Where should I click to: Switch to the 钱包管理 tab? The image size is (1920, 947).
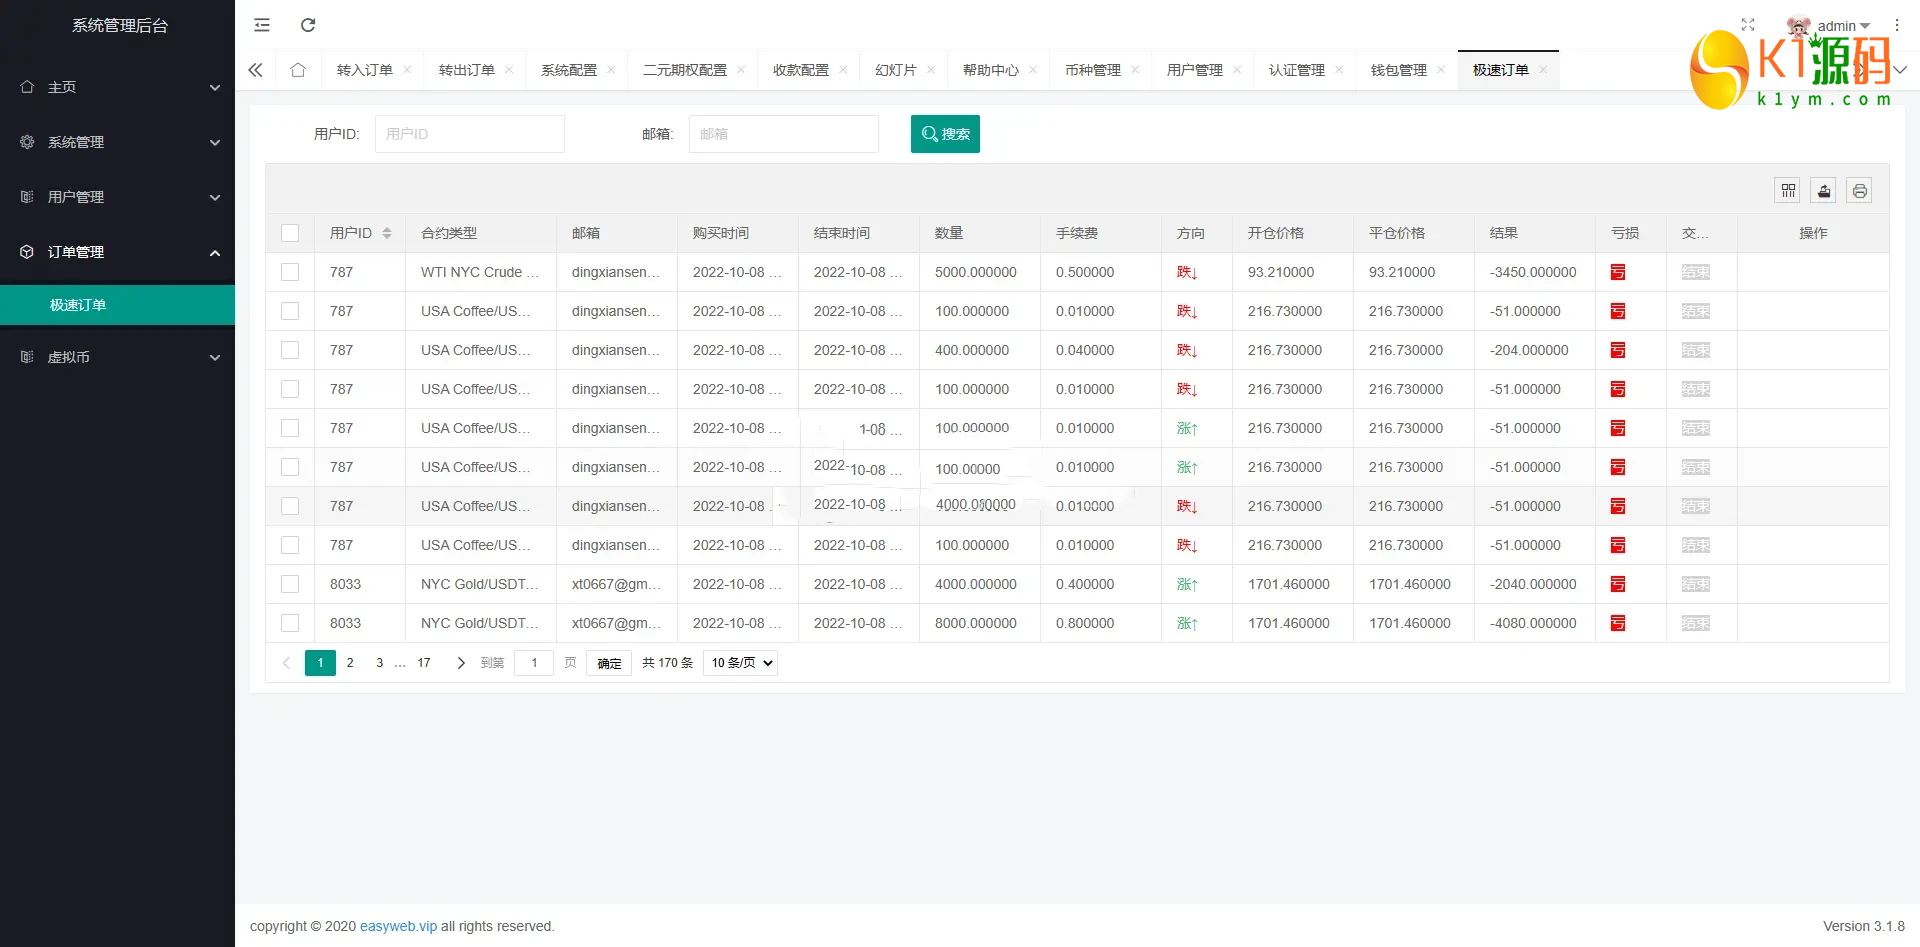click(x=1398, y=70)
